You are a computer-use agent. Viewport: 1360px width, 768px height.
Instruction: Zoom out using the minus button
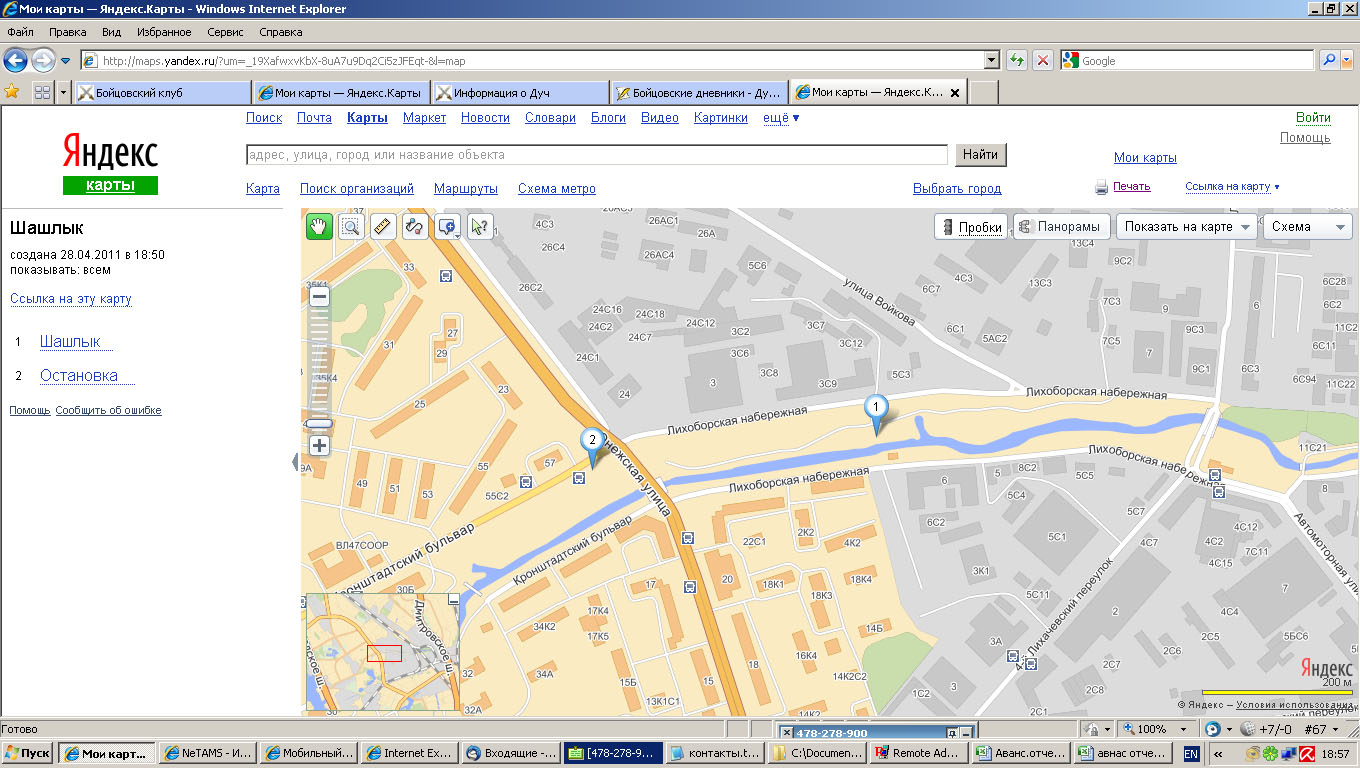coord(319,297)
